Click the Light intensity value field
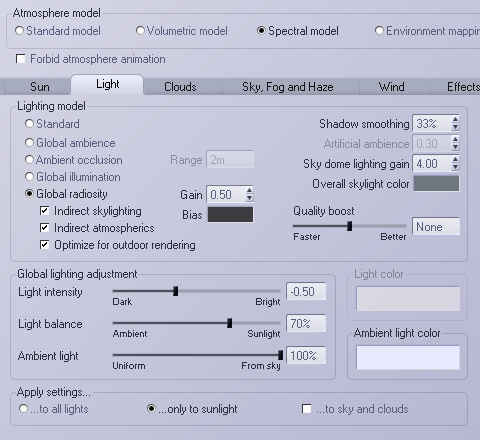 [306, 292]
